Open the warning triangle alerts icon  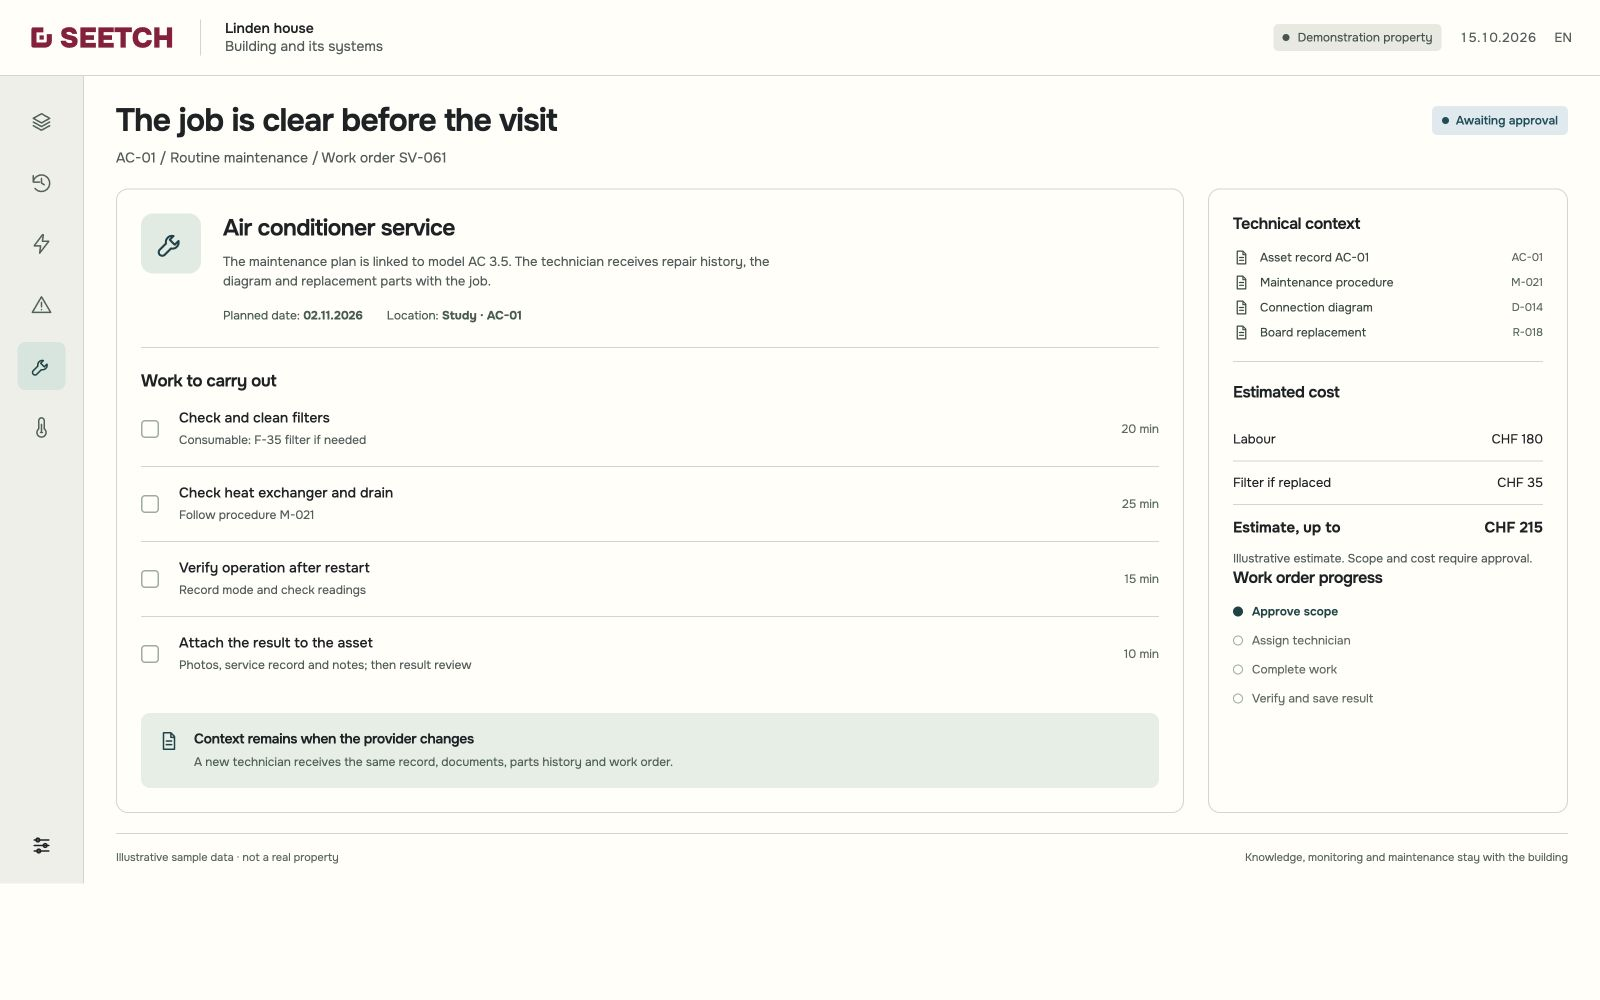point(41,305)
